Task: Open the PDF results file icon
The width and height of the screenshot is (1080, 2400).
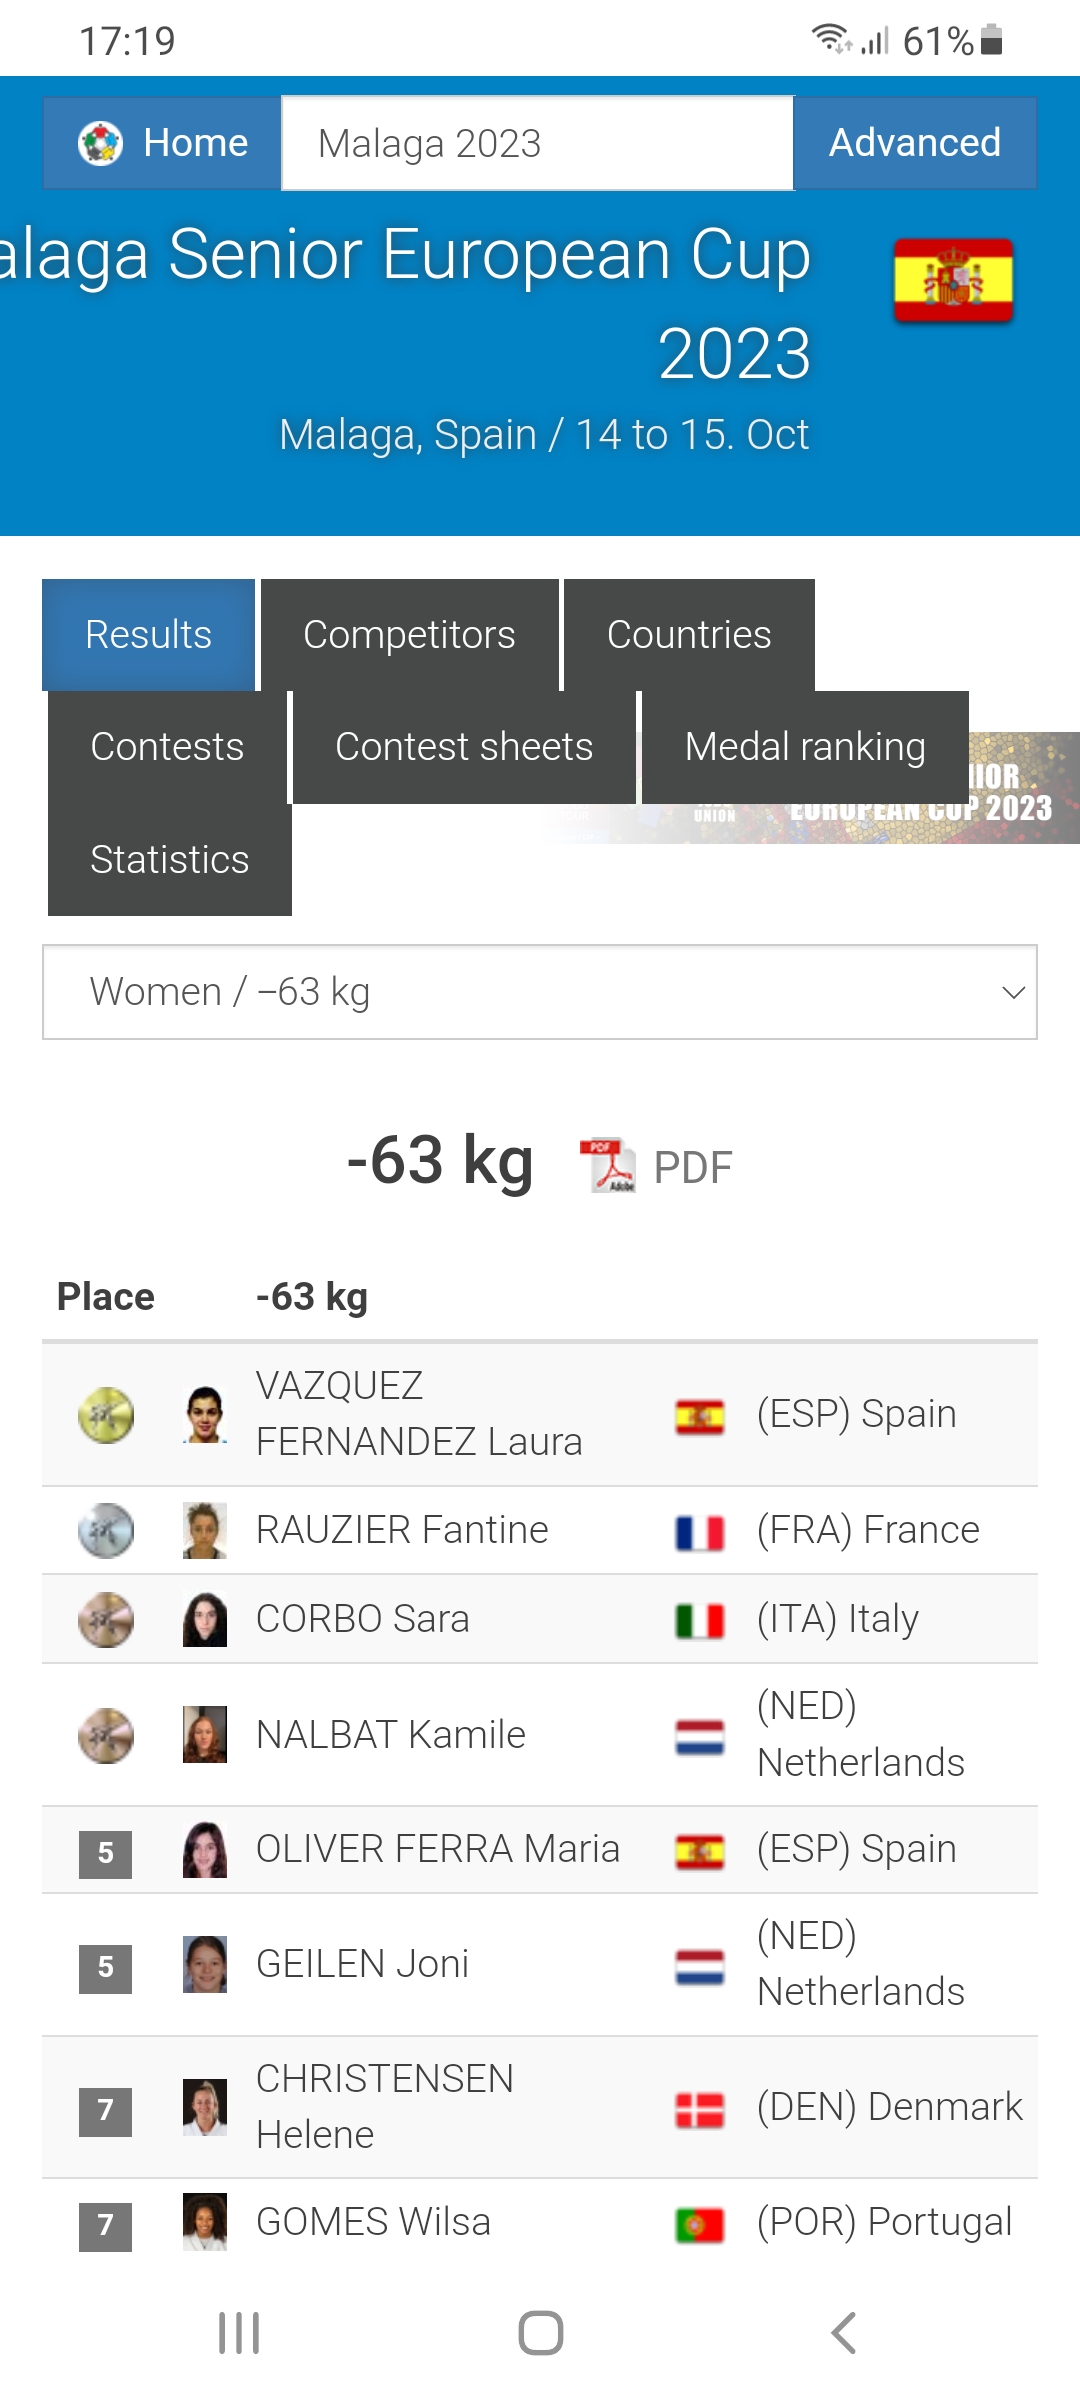Action: (x=607, y=1166)
